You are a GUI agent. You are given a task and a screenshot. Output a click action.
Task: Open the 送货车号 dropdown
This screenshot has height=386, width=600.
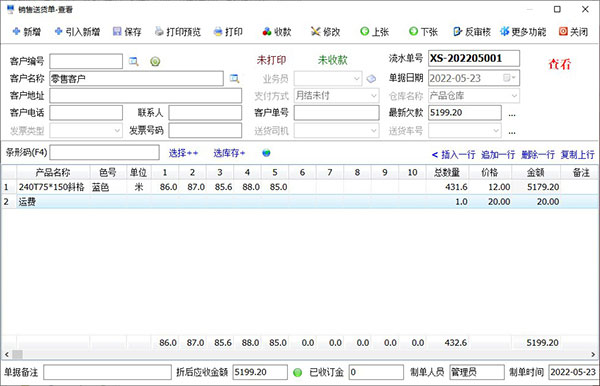(496, 131)
